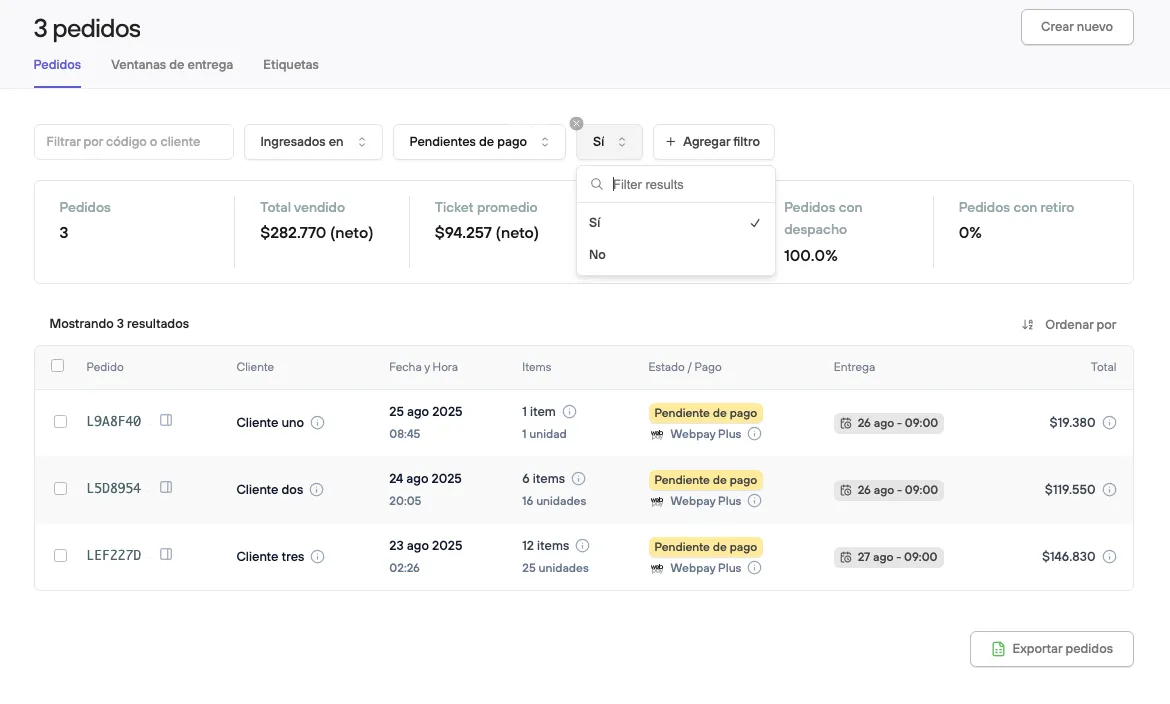This screenshot has height=704, width=1170.
Task: Click info icon next to $146.830 total
Action: (x=1110, y=557)
